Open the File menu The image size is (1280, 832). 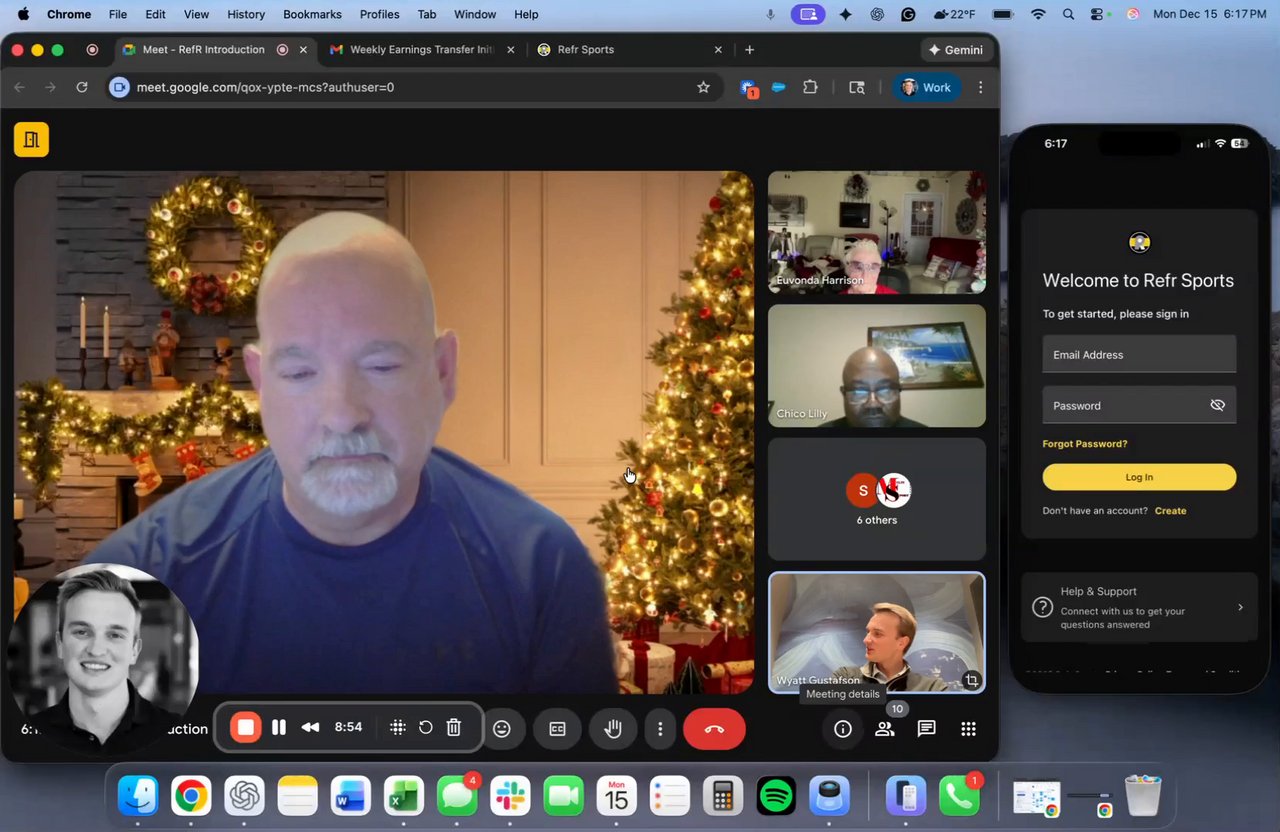point(118,14)
